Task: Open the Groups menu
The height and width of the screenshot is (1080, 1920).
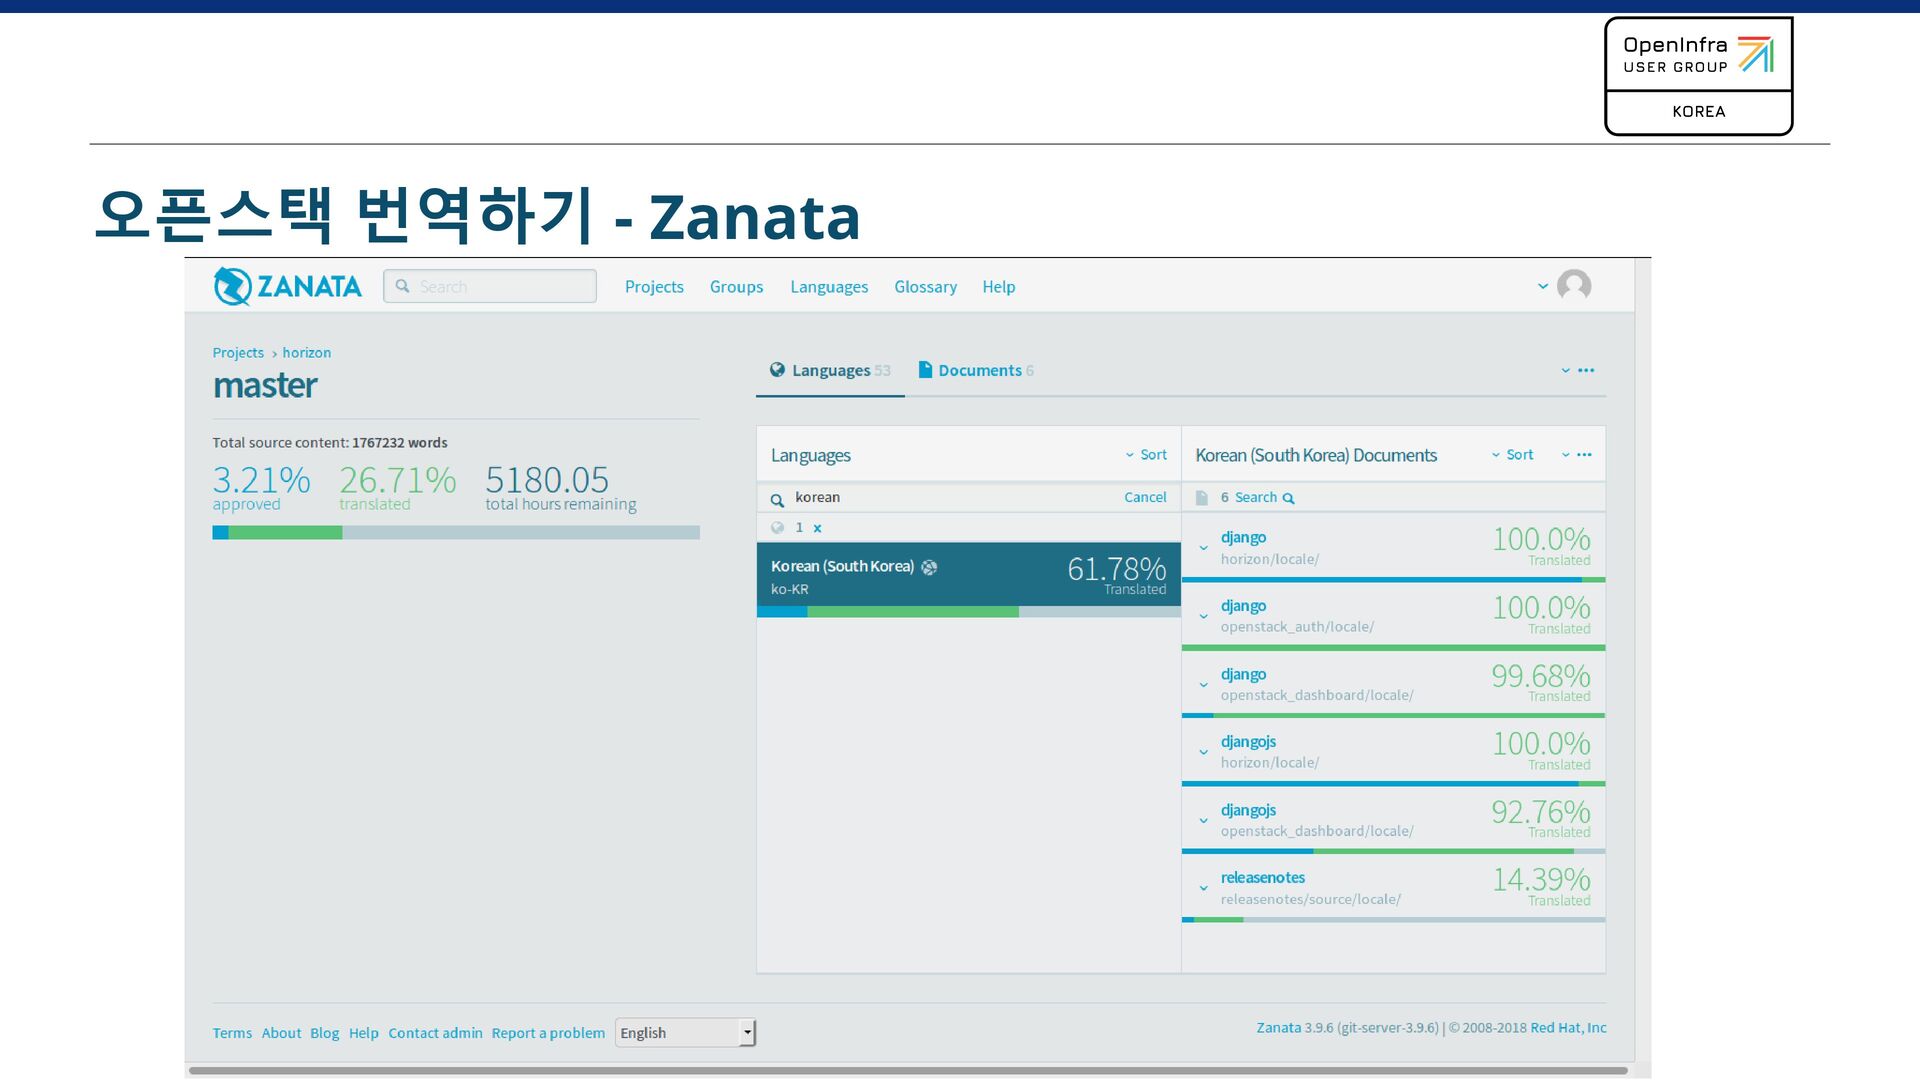Action: click(736, 287)
